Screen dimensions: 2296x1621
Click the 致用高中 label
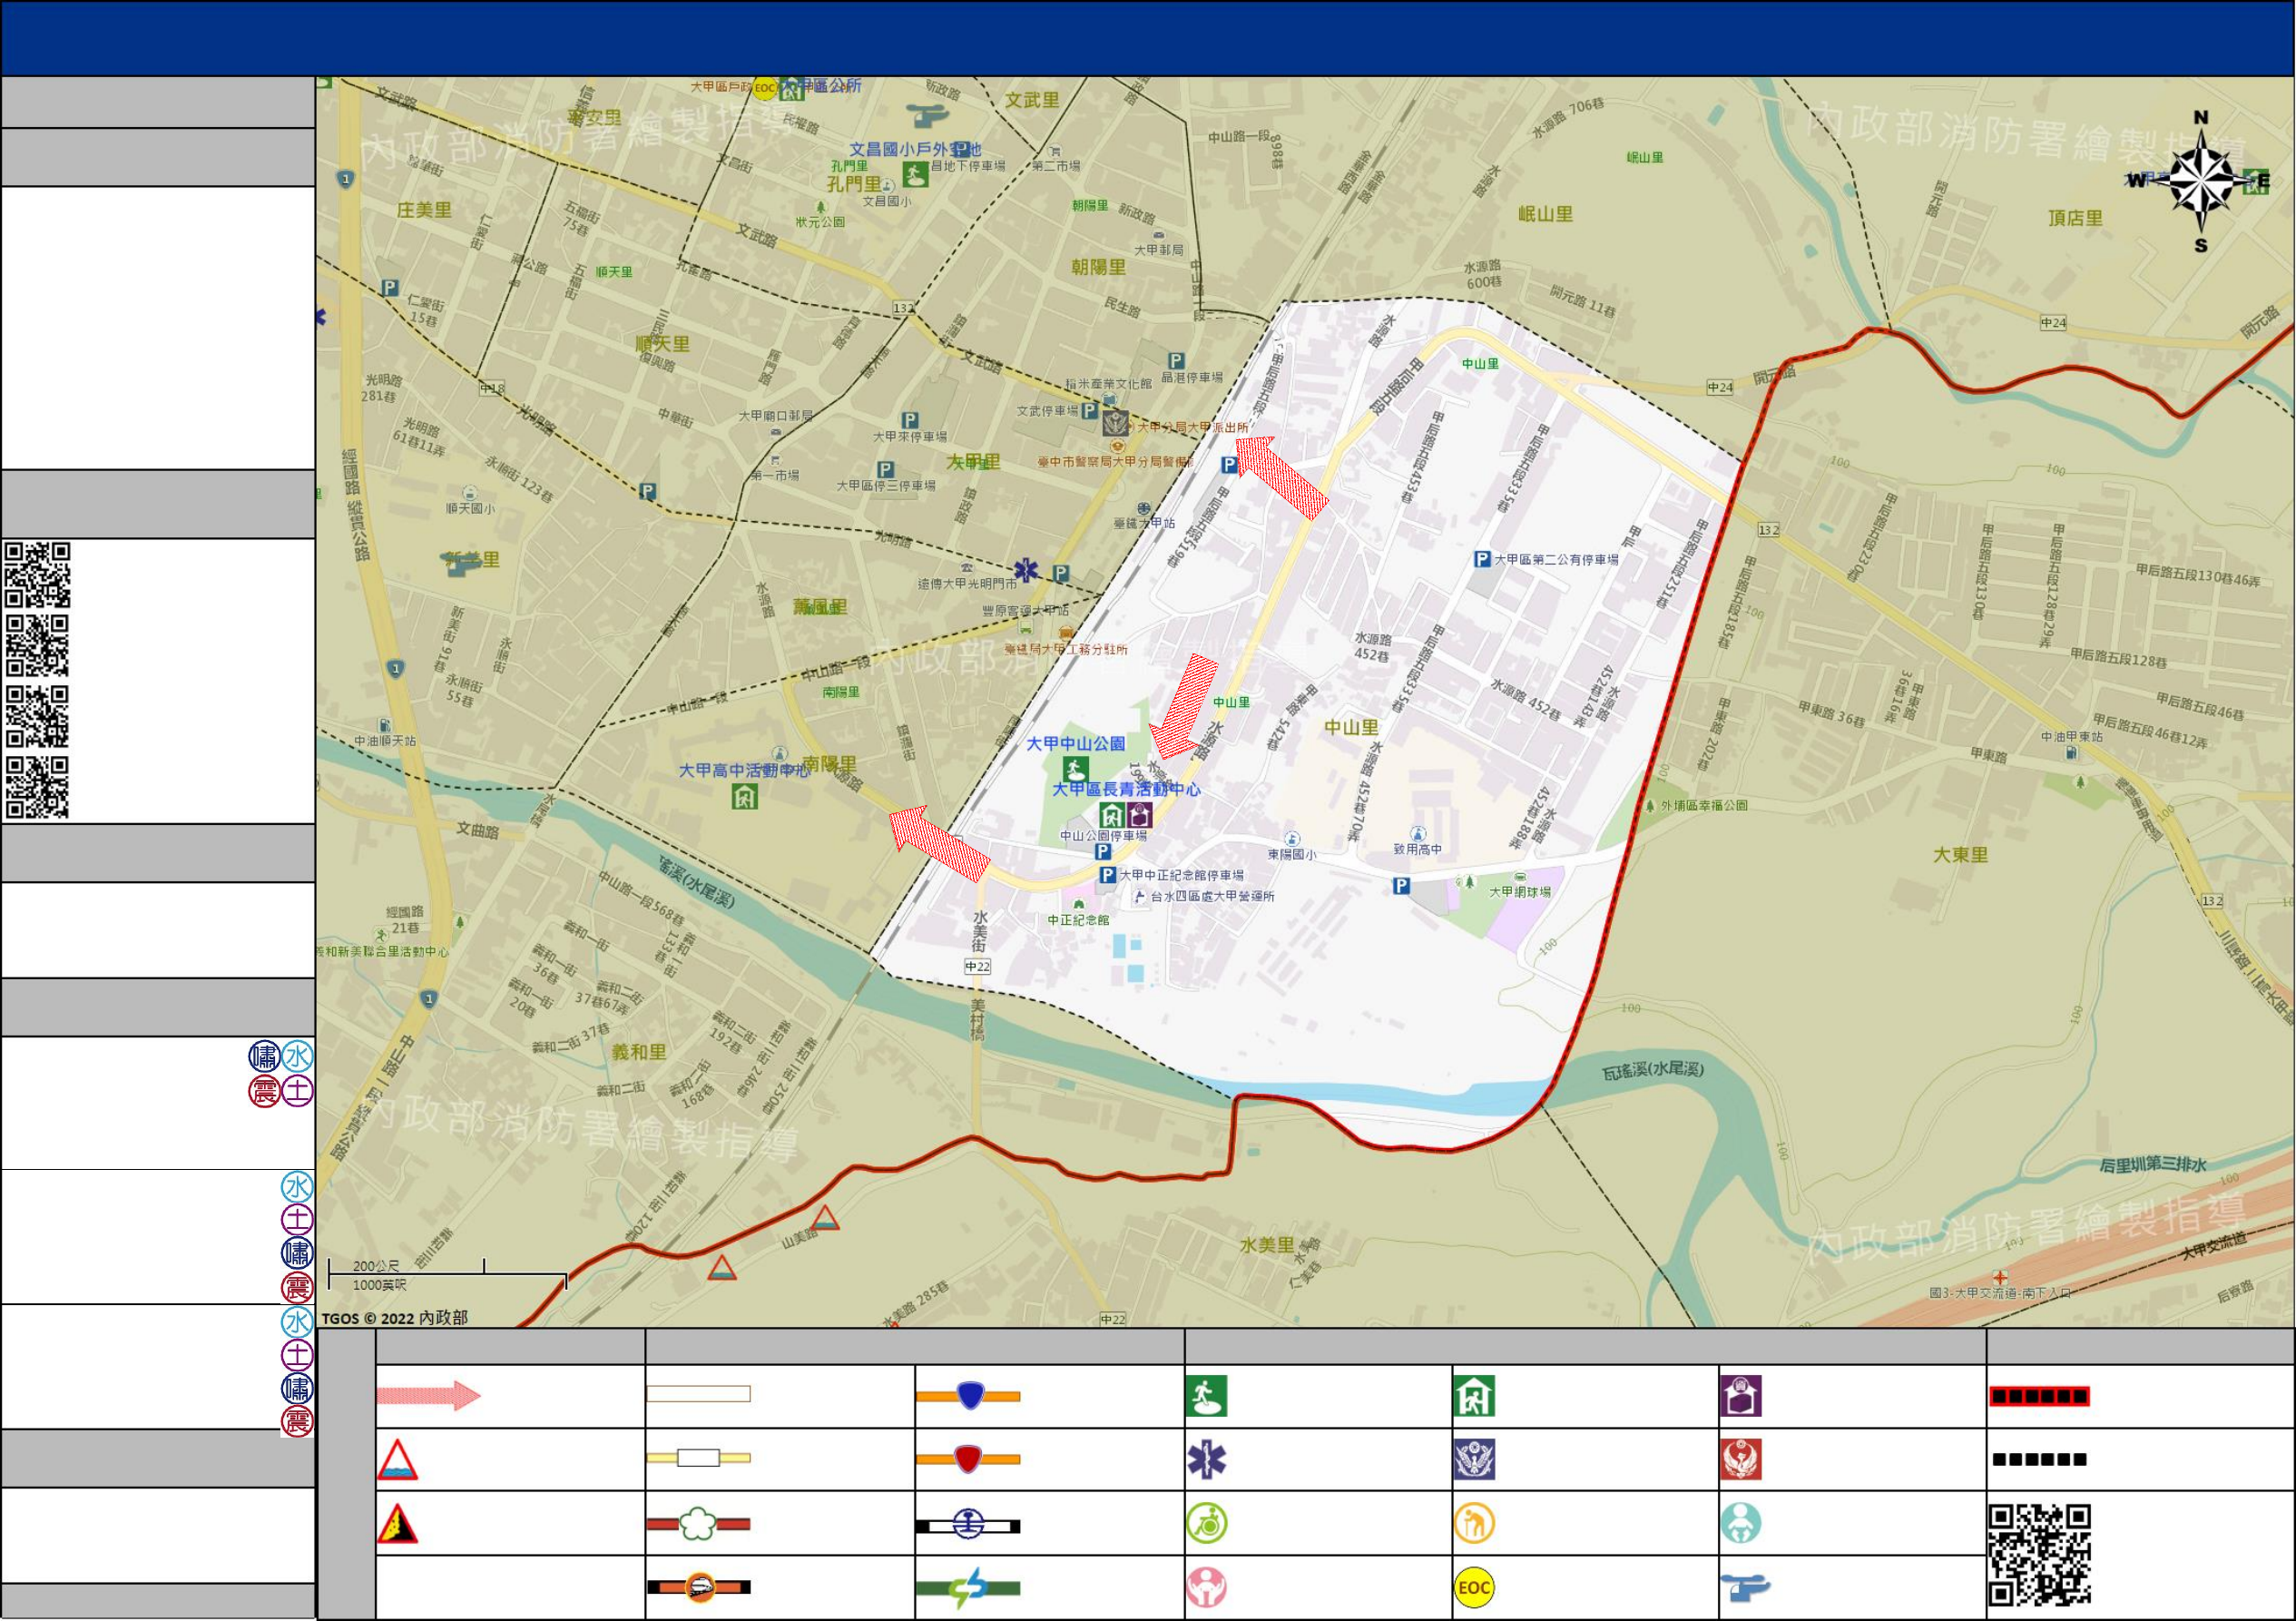click(x=1418, y=850)
